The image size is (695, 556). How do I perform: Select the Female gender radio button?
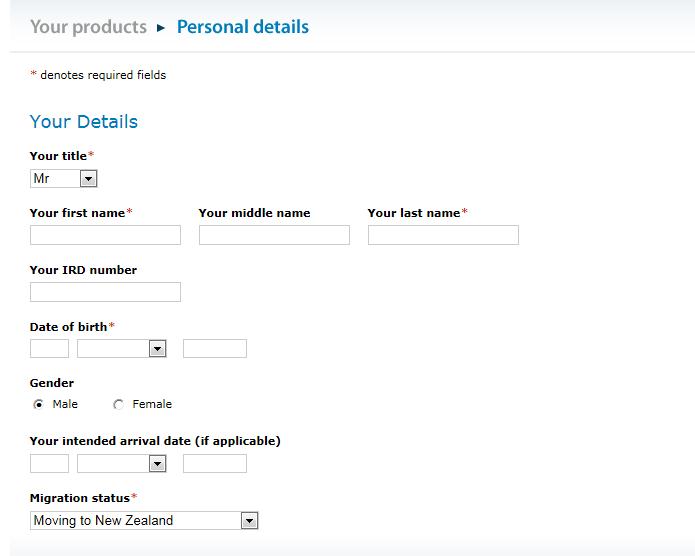(x=119, y=405)
